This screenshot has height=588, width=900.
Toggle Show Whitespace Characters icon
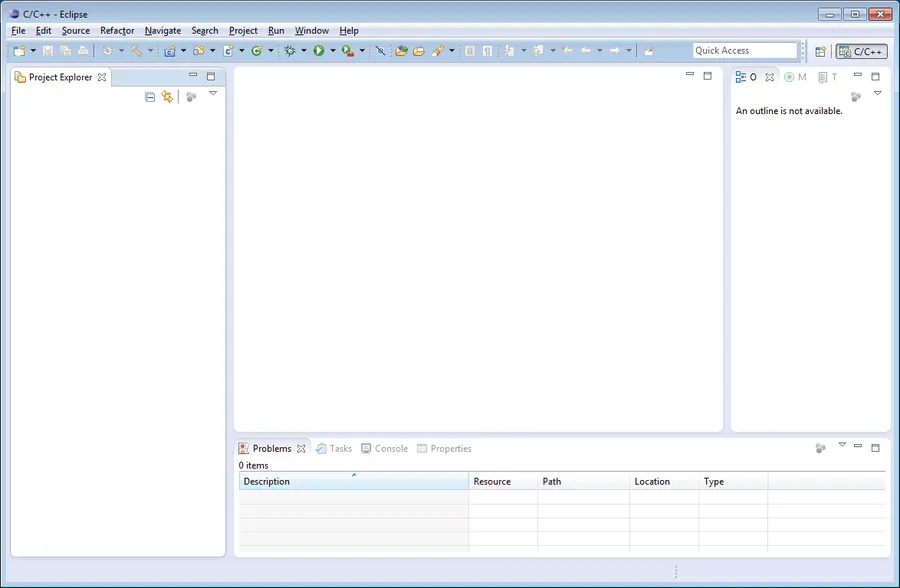[x=487, y=51]
